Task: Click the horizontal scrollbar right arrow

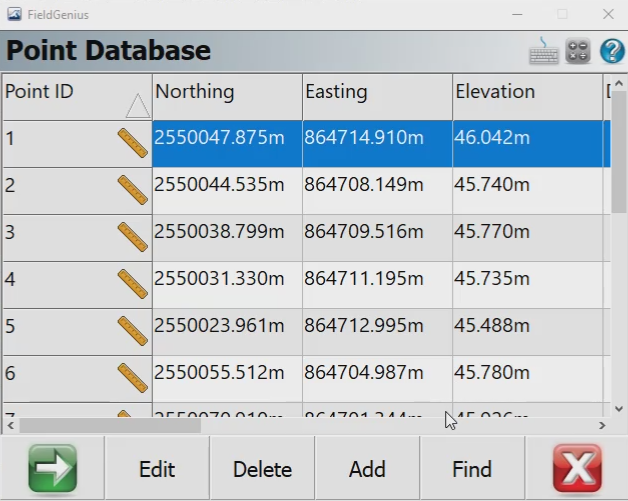Action: [602, 425]
